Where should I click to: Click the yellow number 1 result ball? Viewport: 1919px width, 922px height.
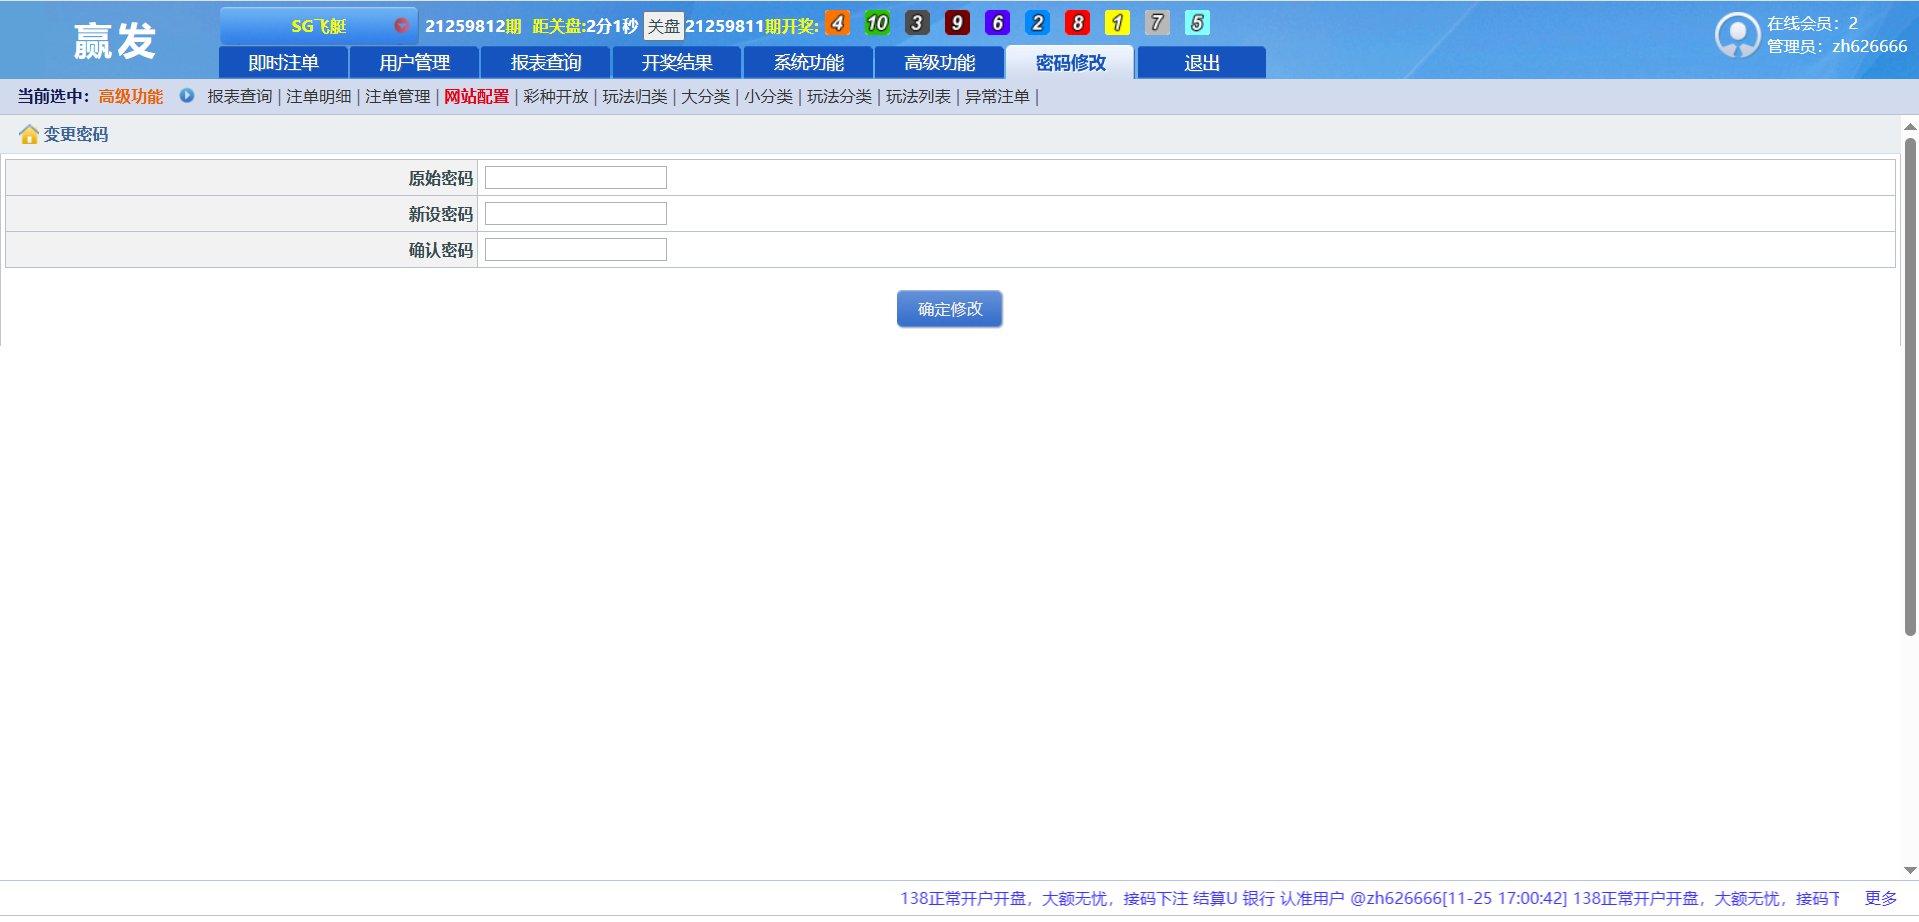1117,23
